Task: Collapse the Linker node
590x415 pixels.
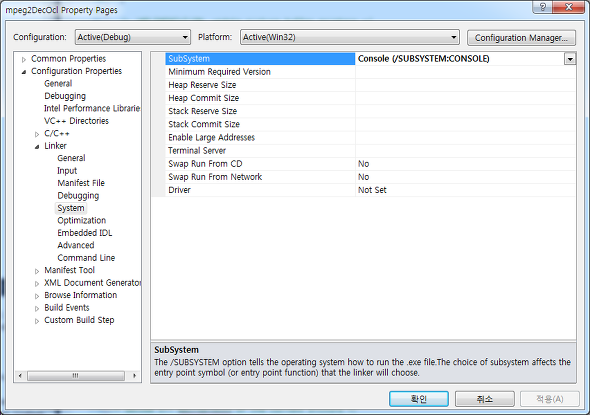Action: [x=37, y=146]
